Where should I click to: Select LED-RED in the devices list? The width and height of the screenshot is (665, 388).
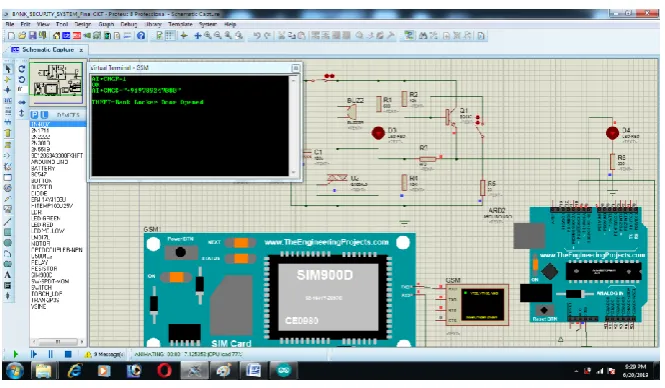click(x=42, y=225)
